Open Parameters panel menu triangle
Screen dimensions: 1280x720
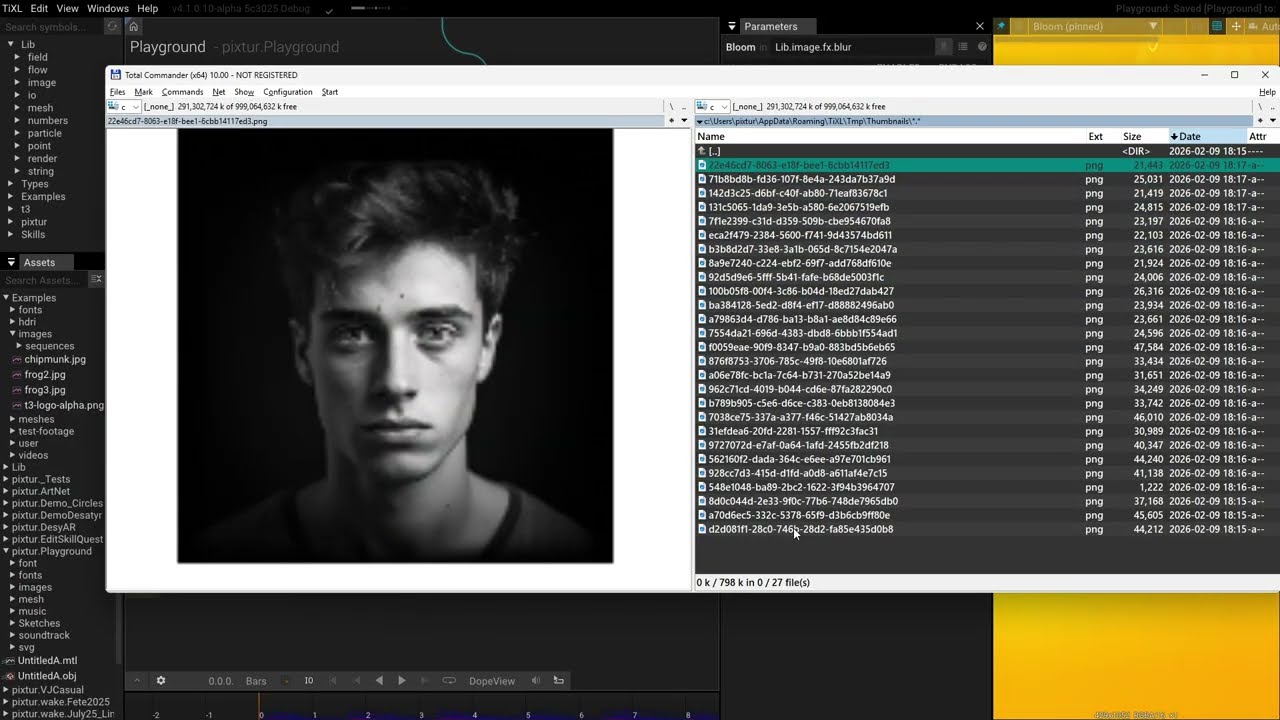[732, 26]
